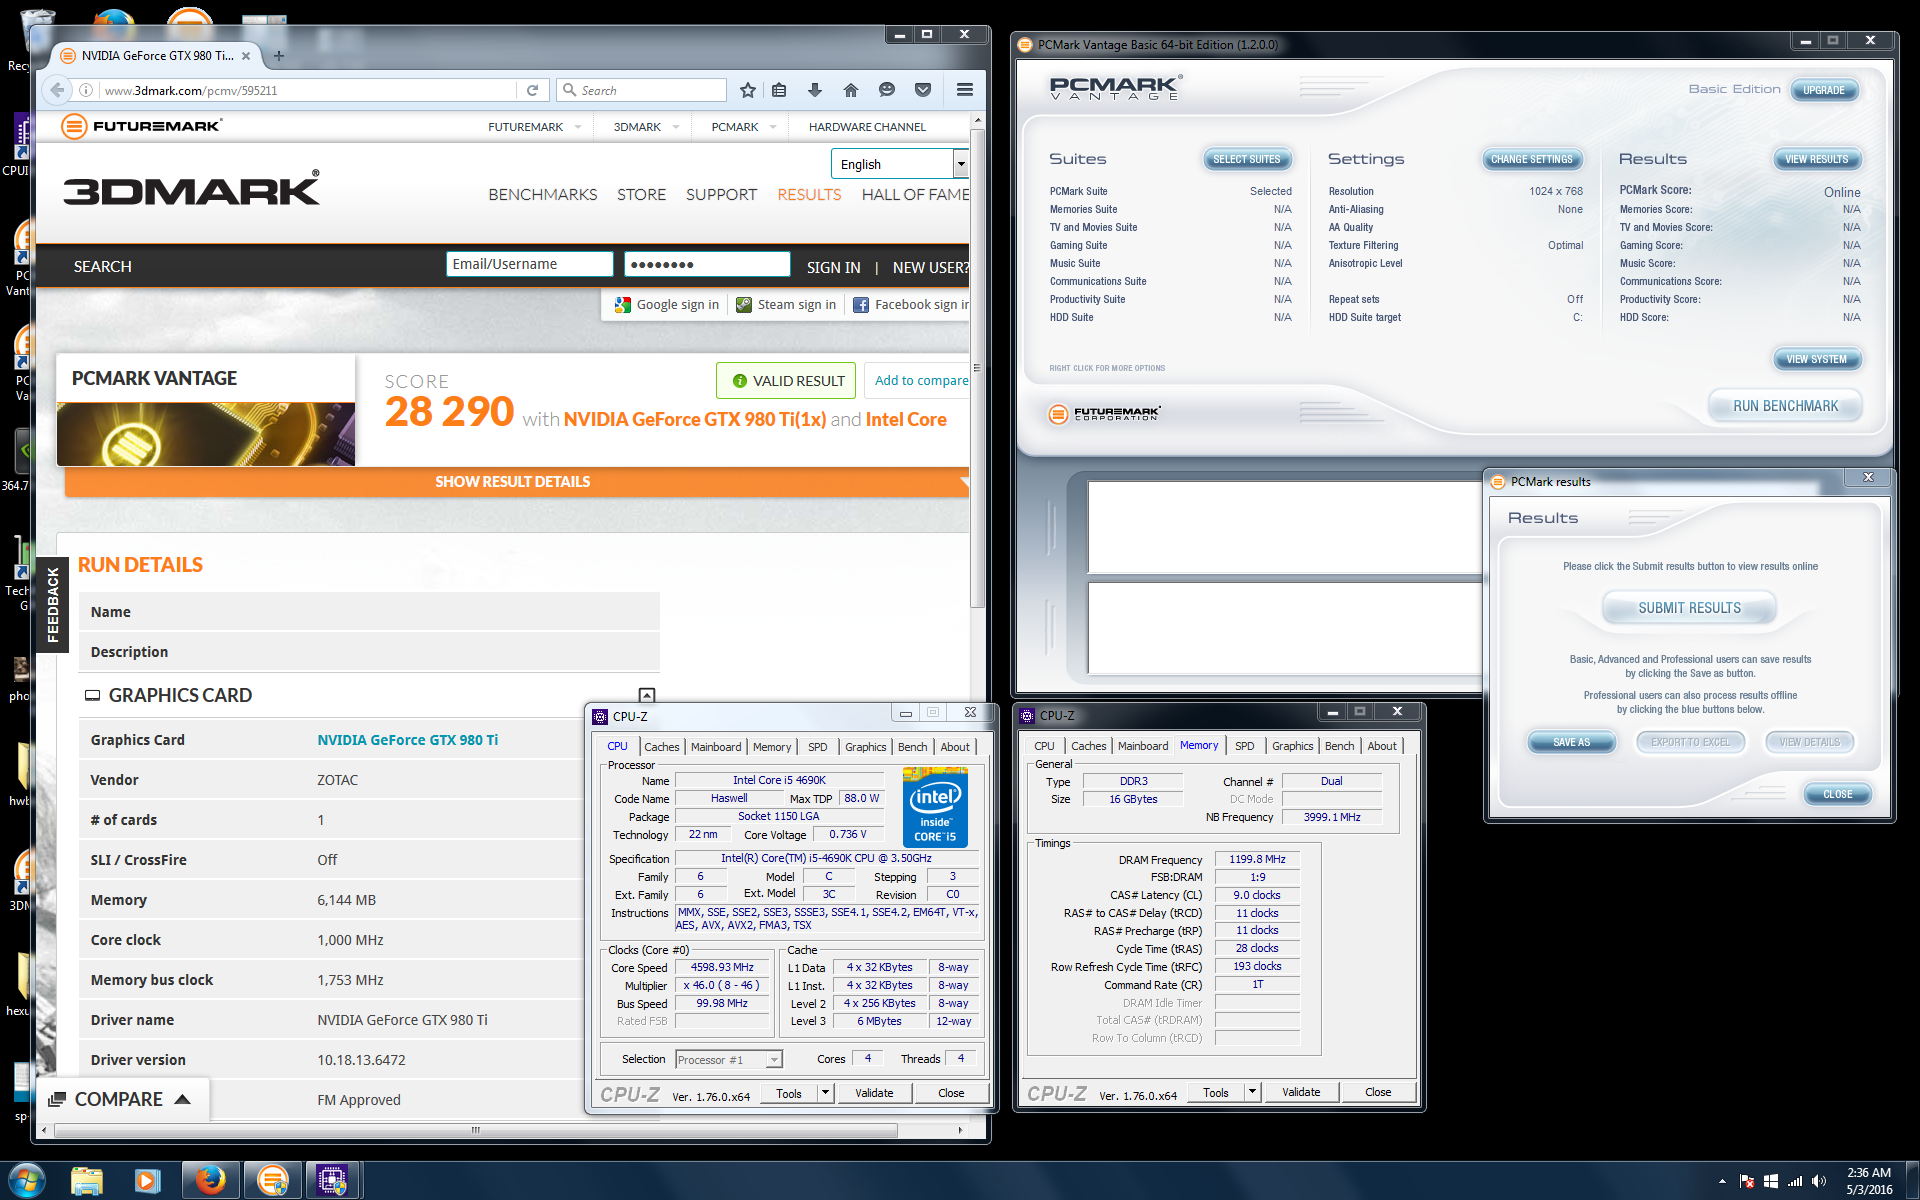
Task: Click SIGN IN on the 3DMark page
Action: point(833,268)
